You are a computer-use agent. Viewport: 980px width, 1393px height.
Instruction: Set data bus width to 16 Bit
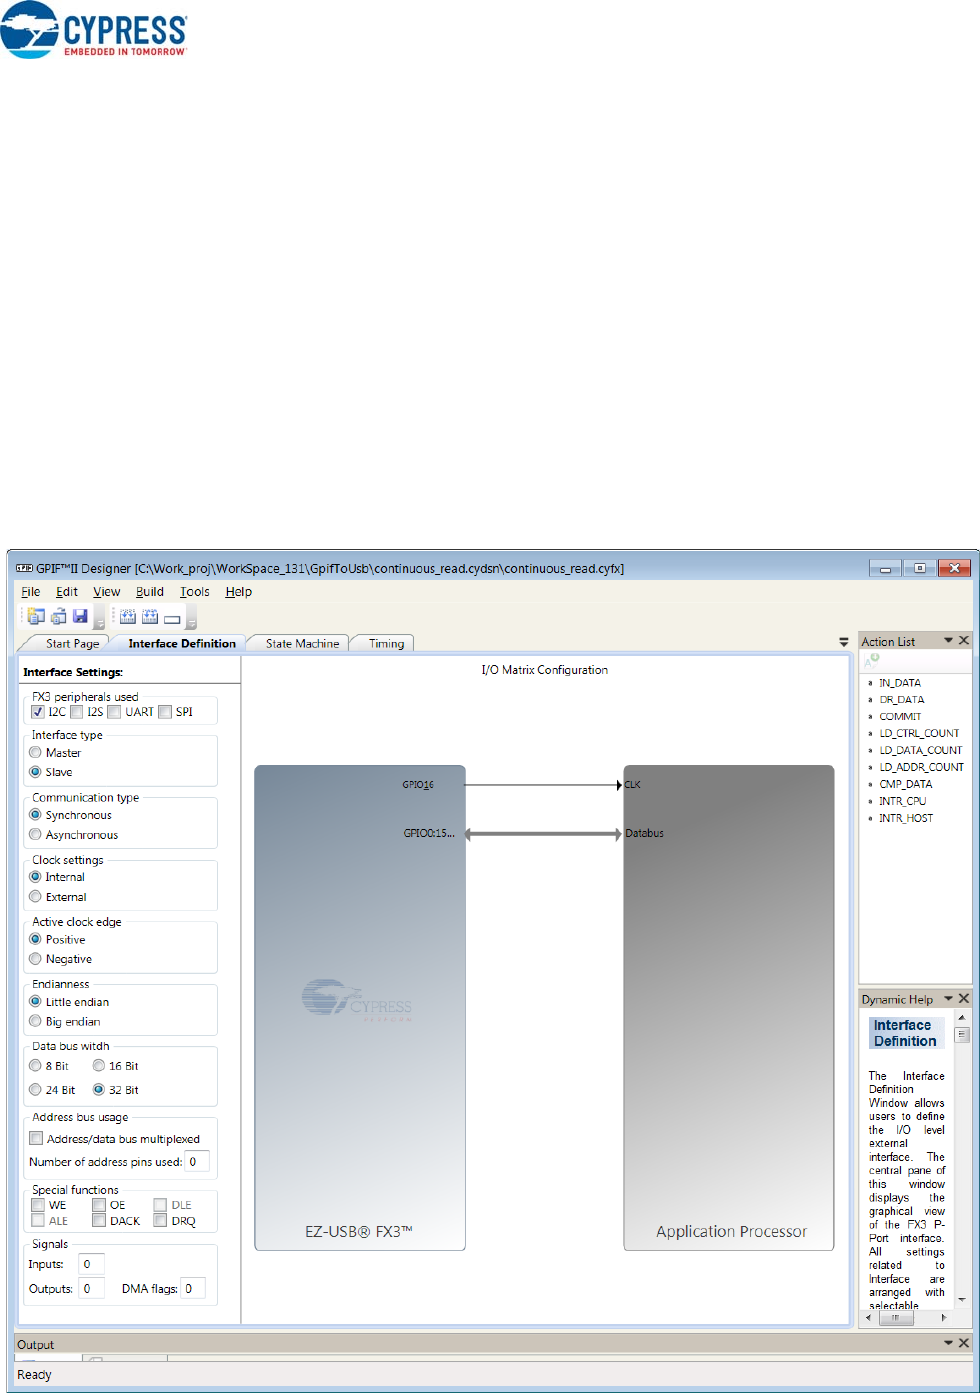click(99, 1066)
